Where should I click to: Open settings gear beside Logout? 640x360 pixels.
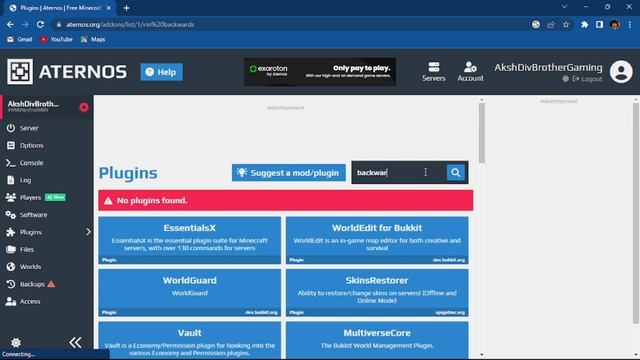tap(565, 79)
